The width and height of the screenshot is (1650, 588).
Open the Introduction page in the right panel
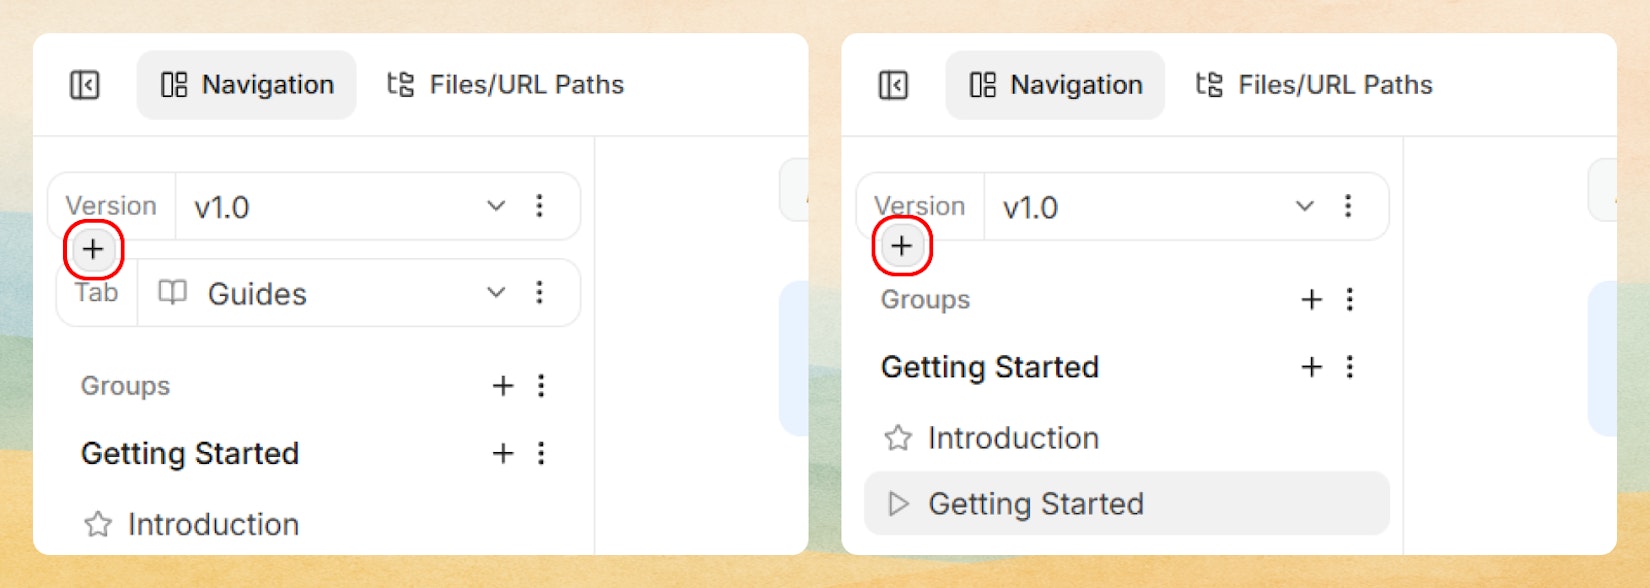point(1012,438)
